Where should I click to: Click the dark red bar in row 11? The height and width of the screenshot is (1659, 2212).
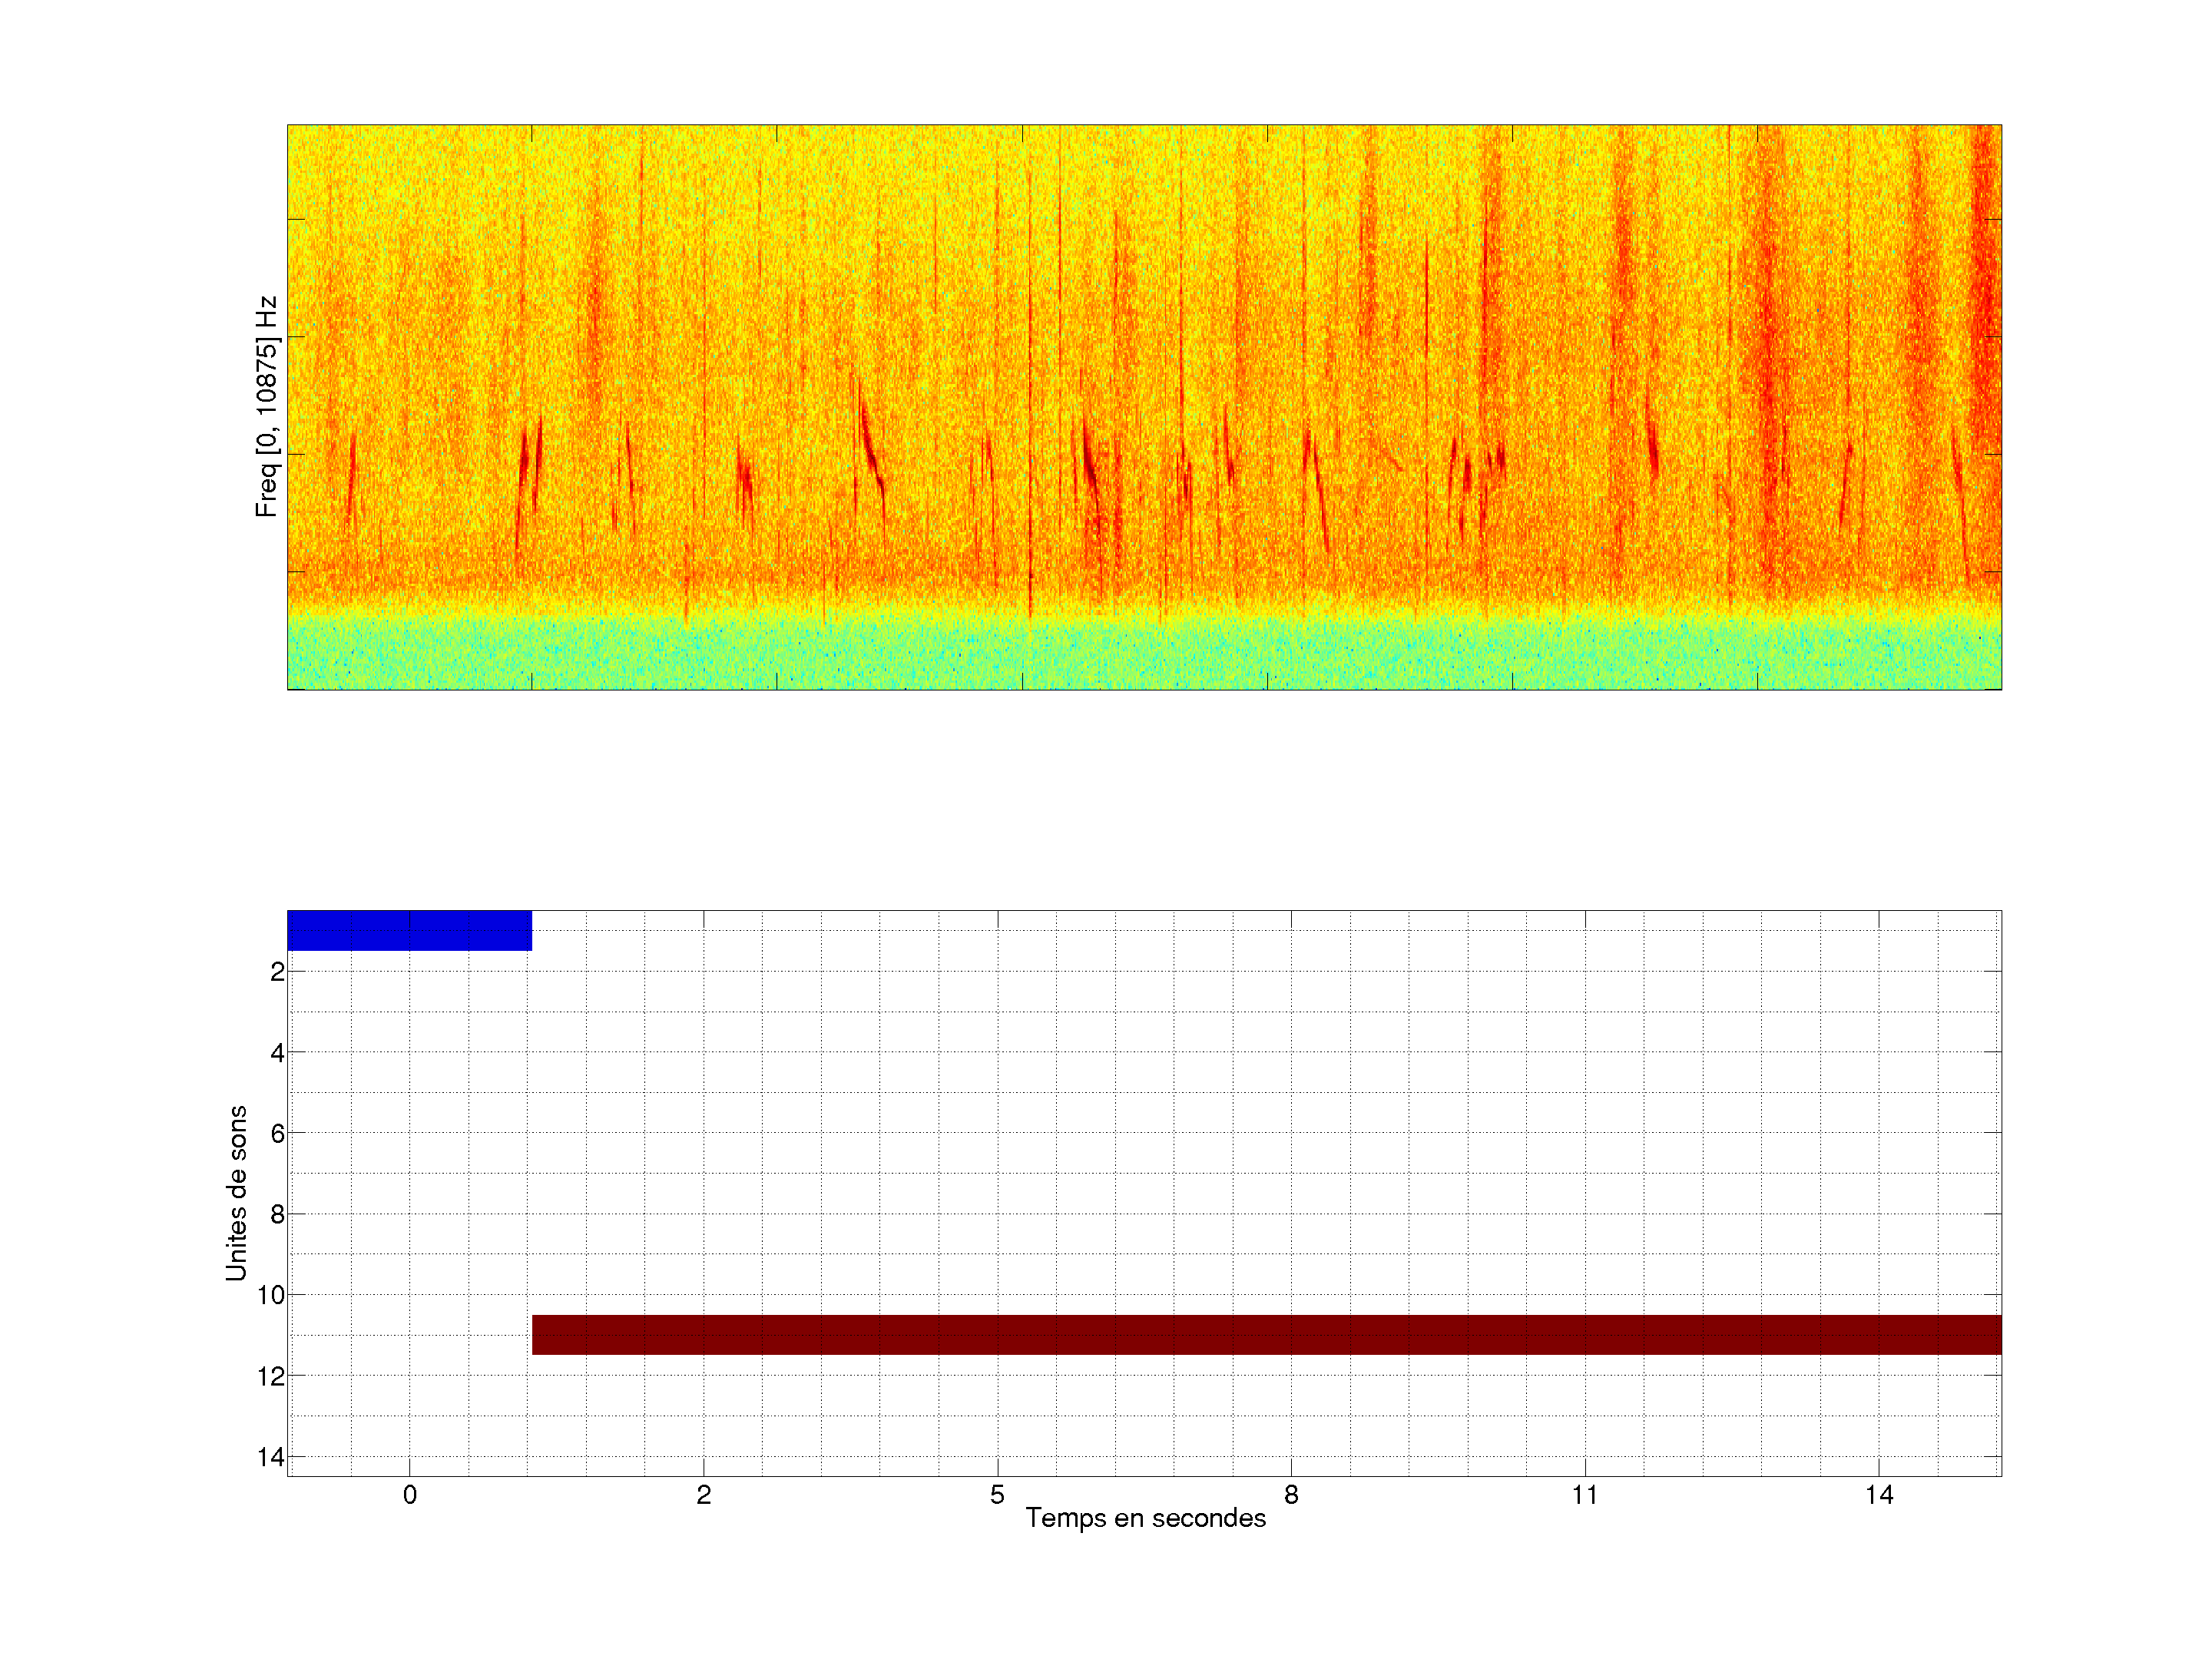(1266, 1334)
